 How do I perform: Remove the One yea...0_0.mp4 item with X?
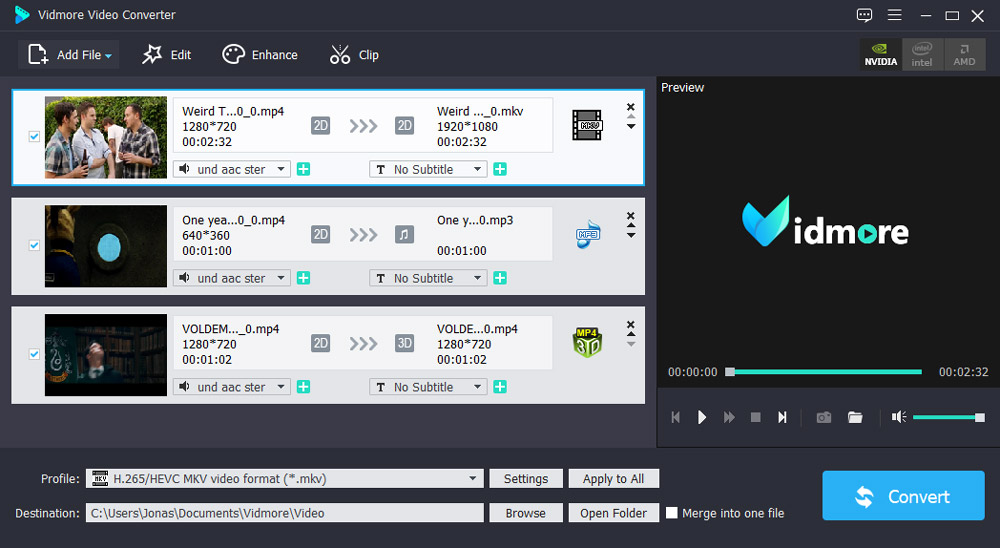631,216
